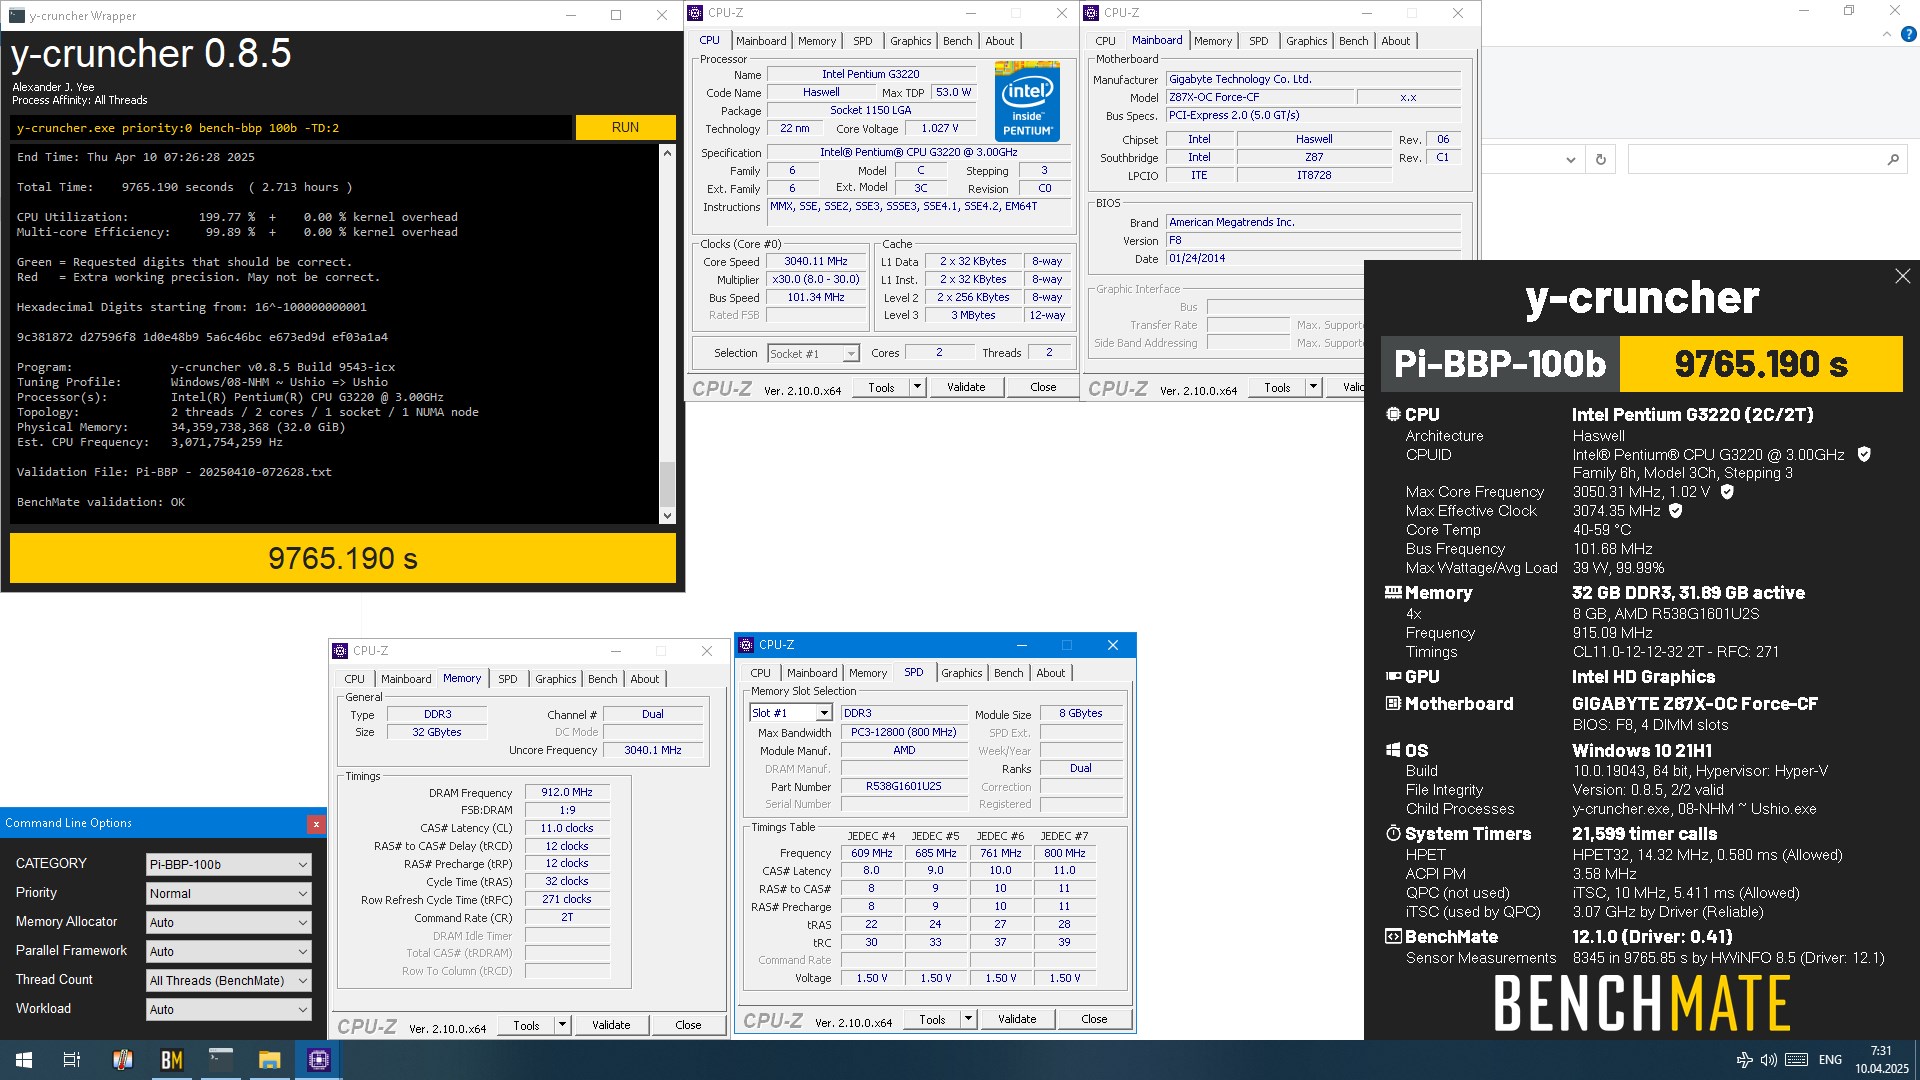Screen dimensions: 1920x1080
Task: Open the volume control in system tray
Action: [1768, 1060]
